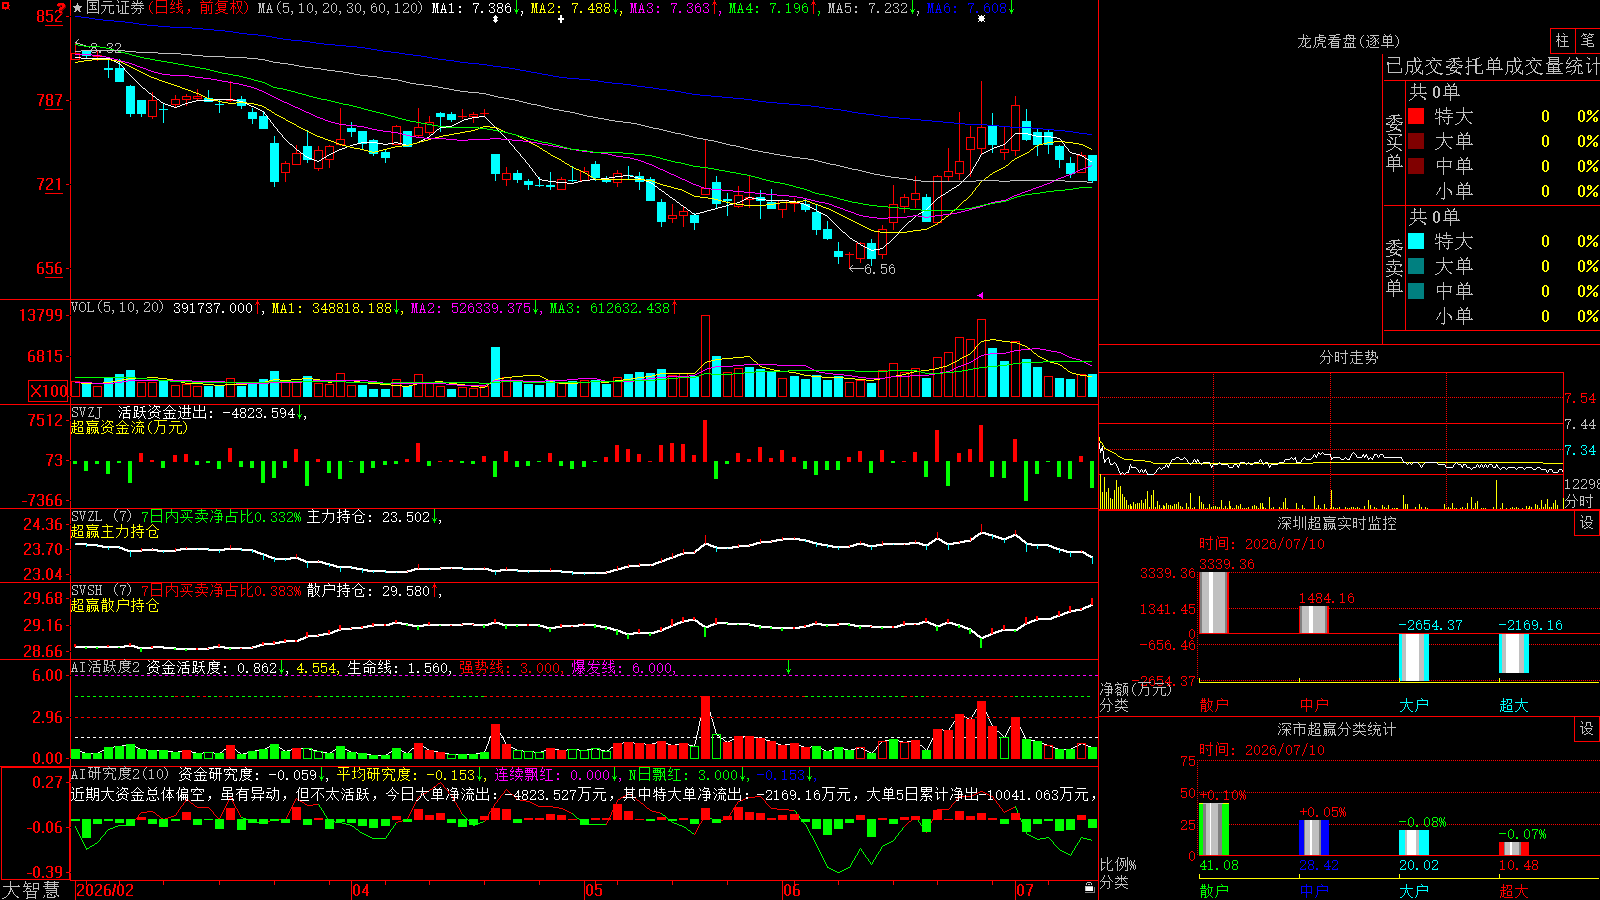The image size is (1600, 900).
Task: Click the AI活跃度2 indicator label
Action: pyautogui.click(x=106, y=667)
